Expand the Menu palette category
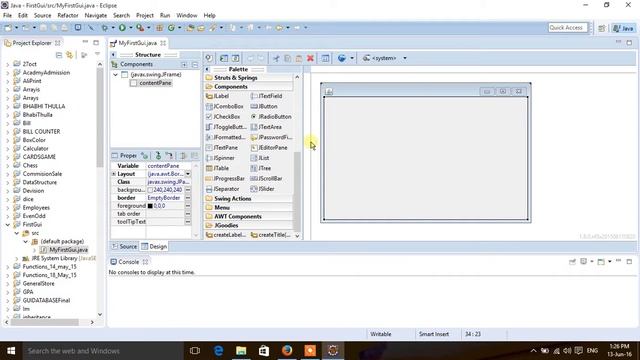The height and width of the screenshot is (360, 640). [249, 208]
